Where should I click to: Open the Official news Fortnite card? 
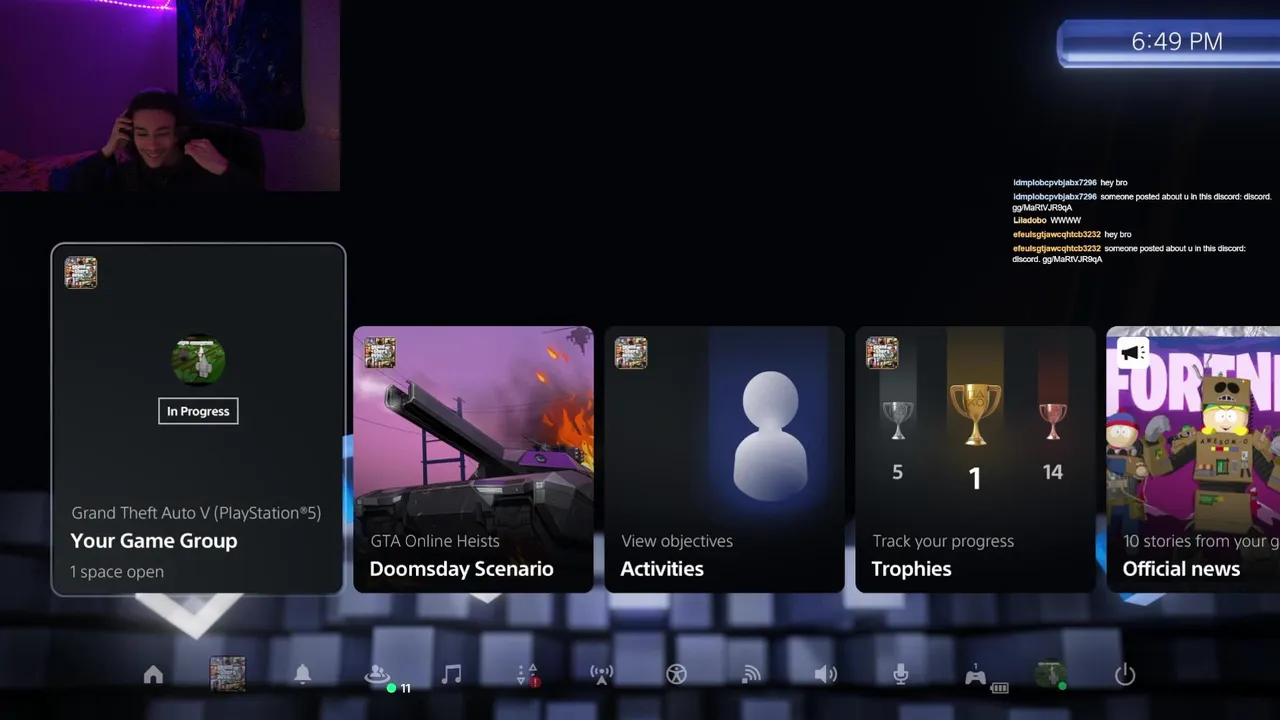click(1193, 459)
